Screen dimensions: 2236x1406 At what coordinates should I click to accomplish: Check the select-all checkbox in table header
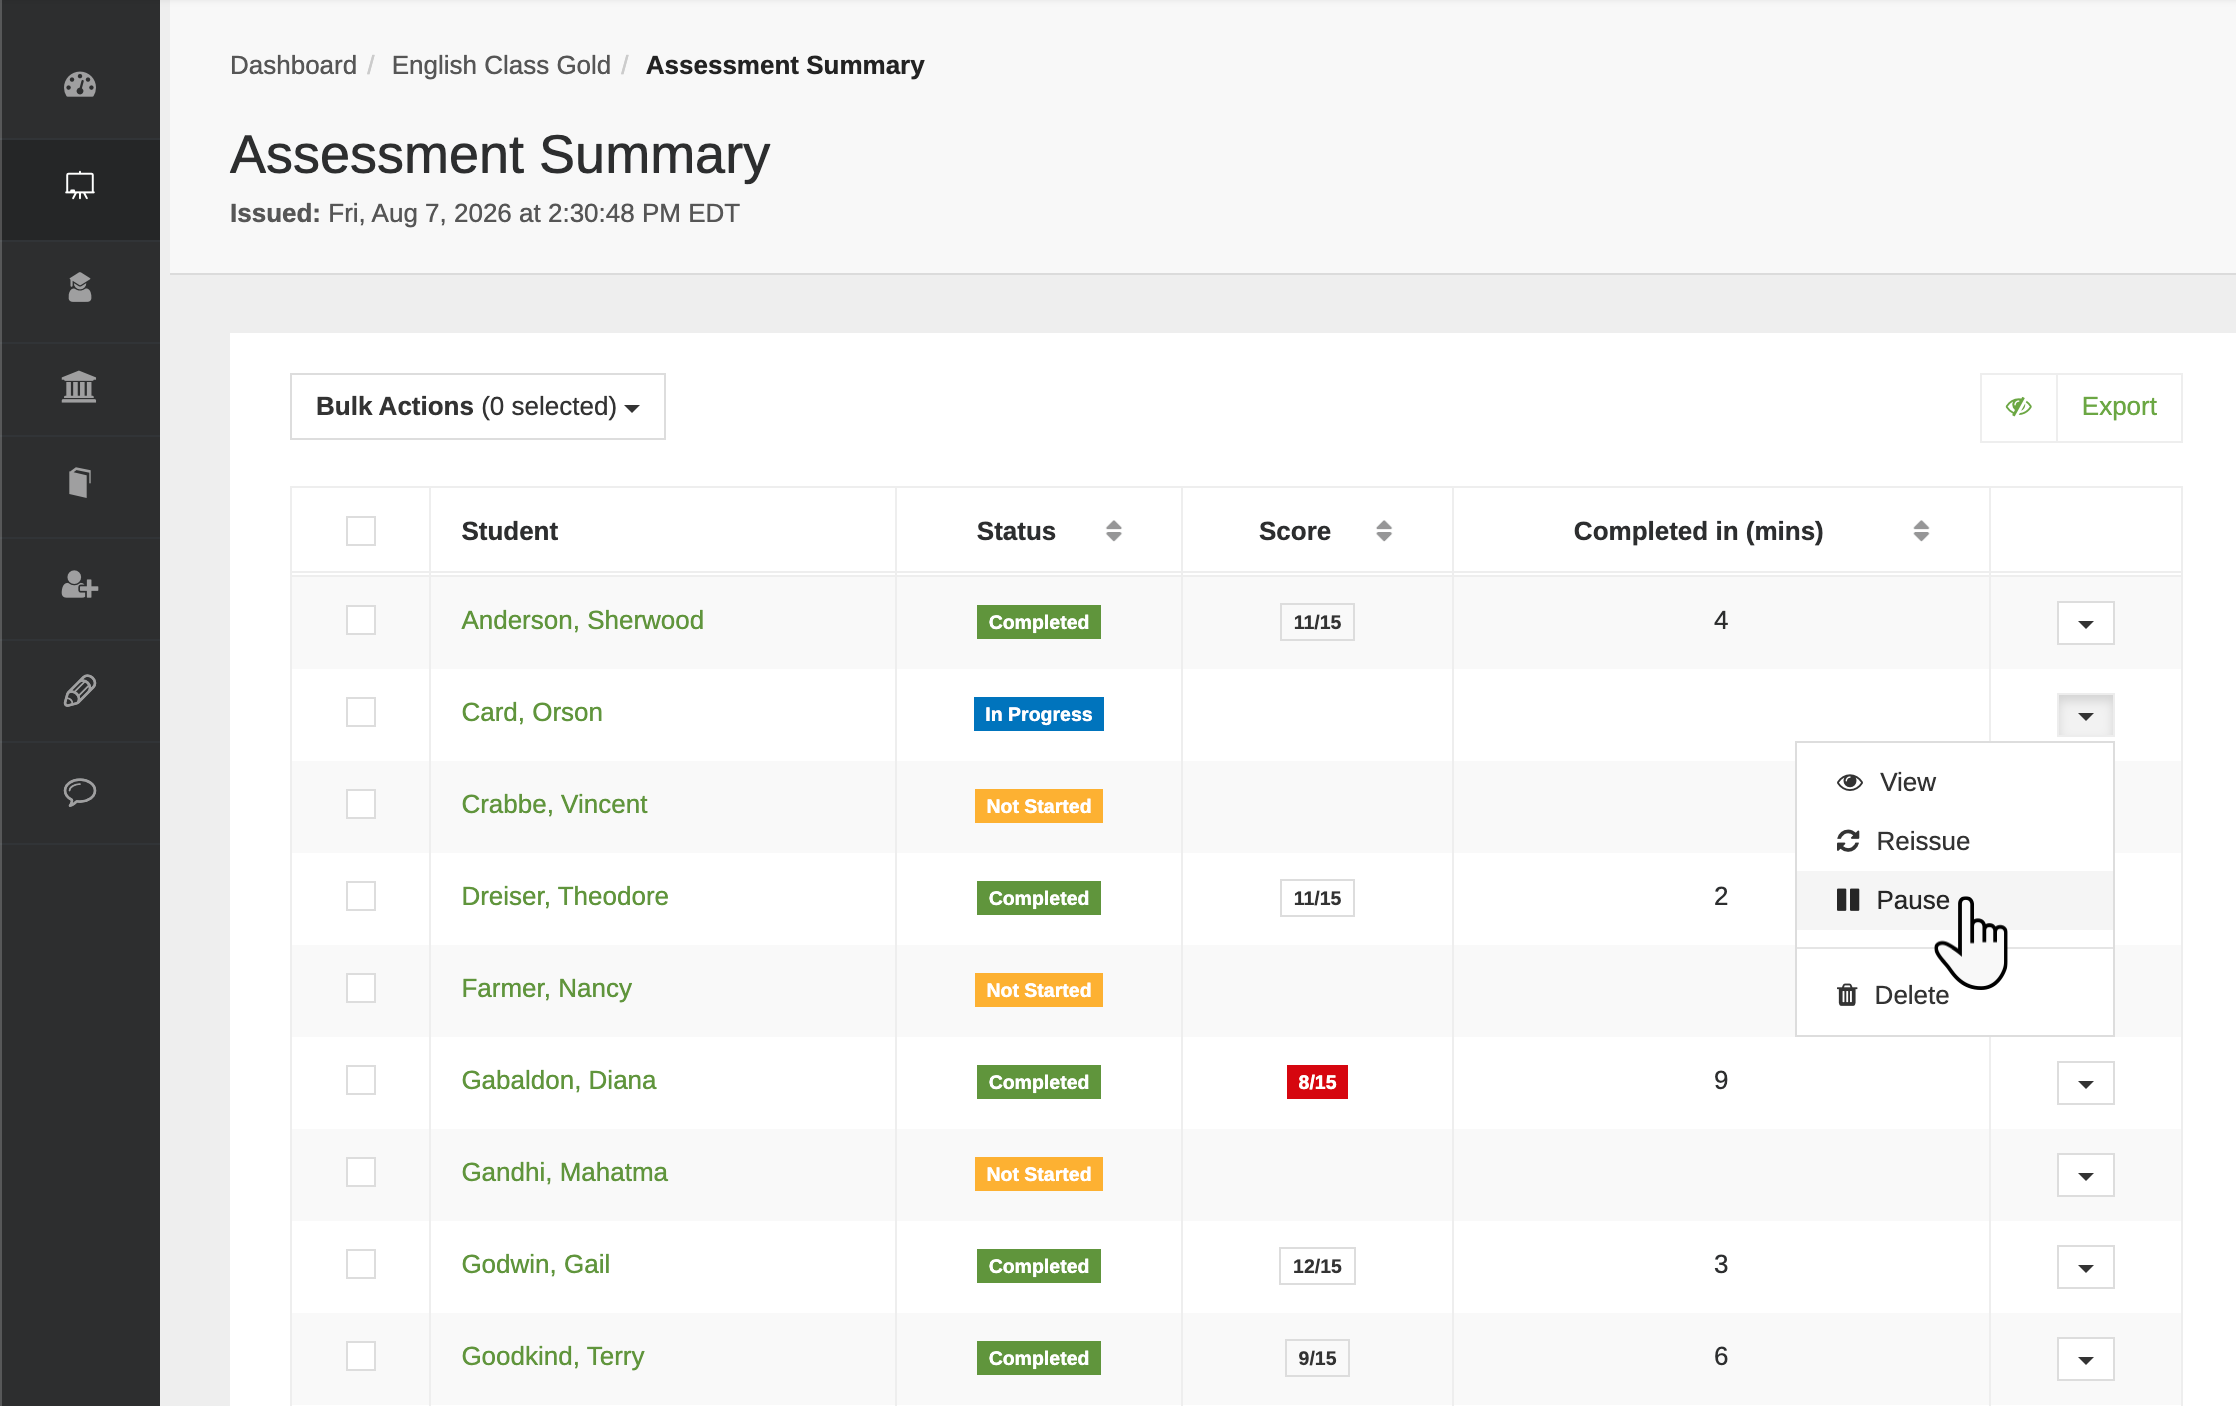[x=361, y=531]
